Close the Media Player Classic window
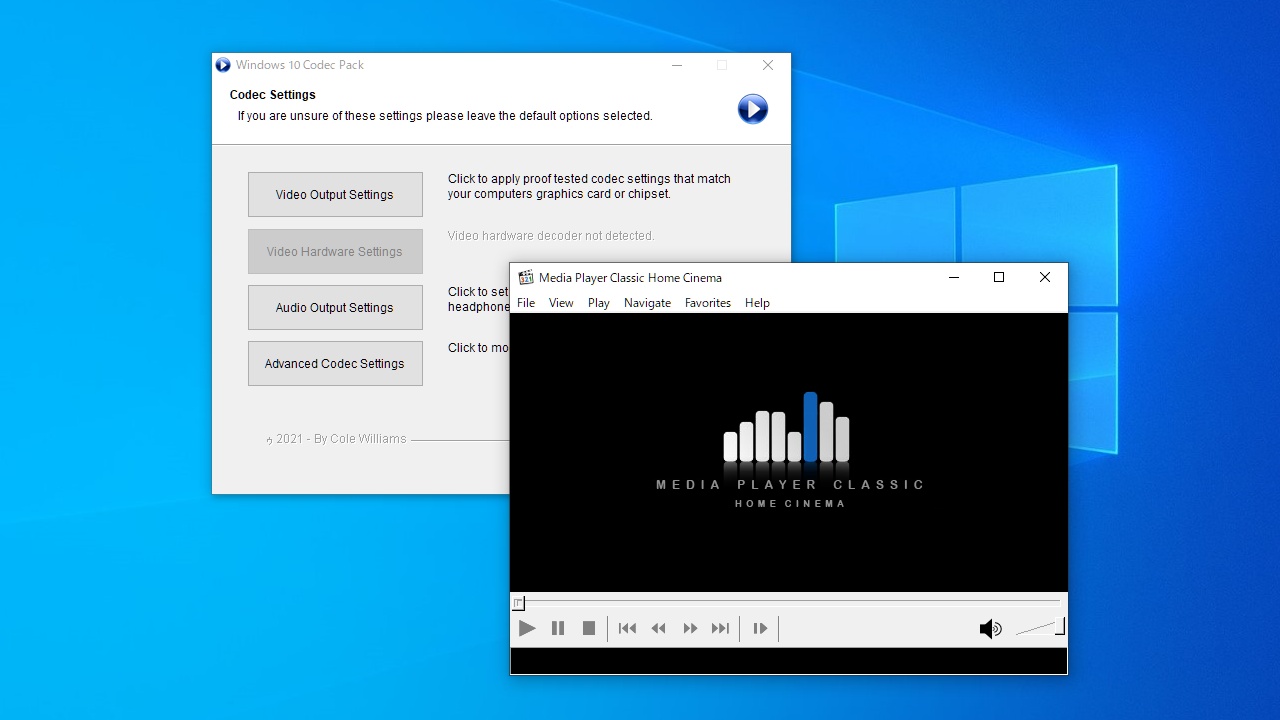Image resolution: width=1280 pixels, height=720 pixels. pyautogui.click(x=1044, y=277)
